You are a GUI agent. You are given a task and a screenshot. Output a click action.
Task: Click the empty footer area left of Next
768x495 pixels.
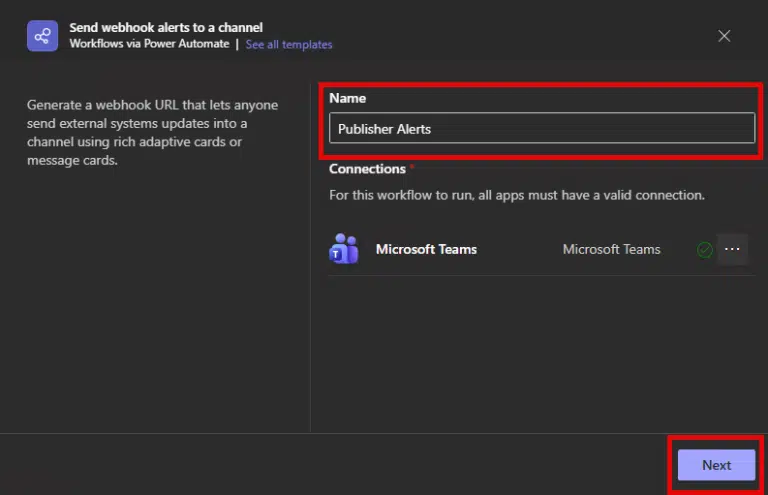330,465
